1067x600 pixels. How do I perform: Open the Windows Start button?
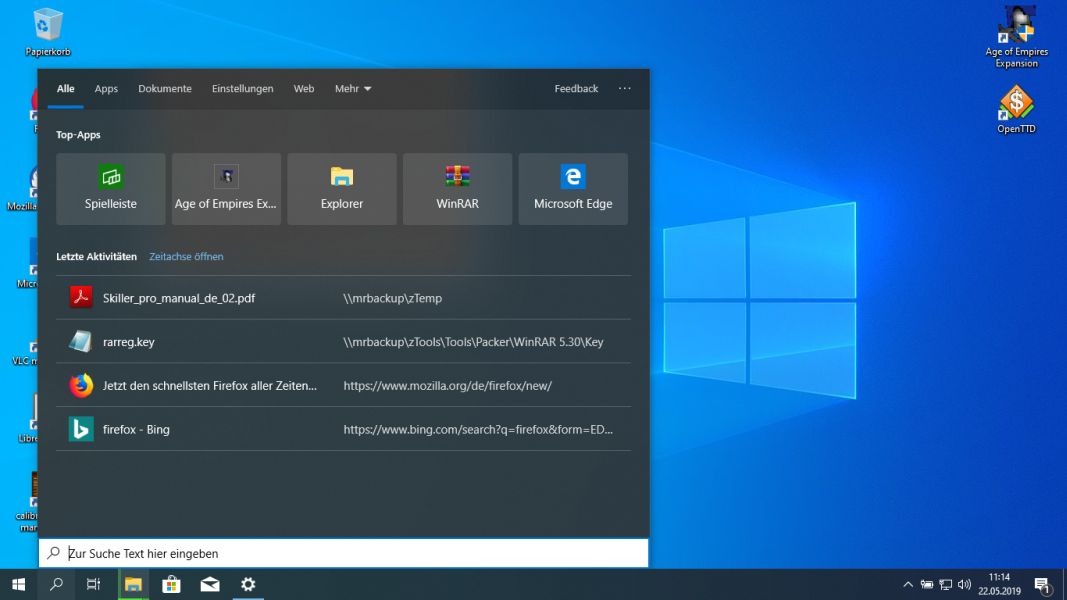(x=18, y=584)
